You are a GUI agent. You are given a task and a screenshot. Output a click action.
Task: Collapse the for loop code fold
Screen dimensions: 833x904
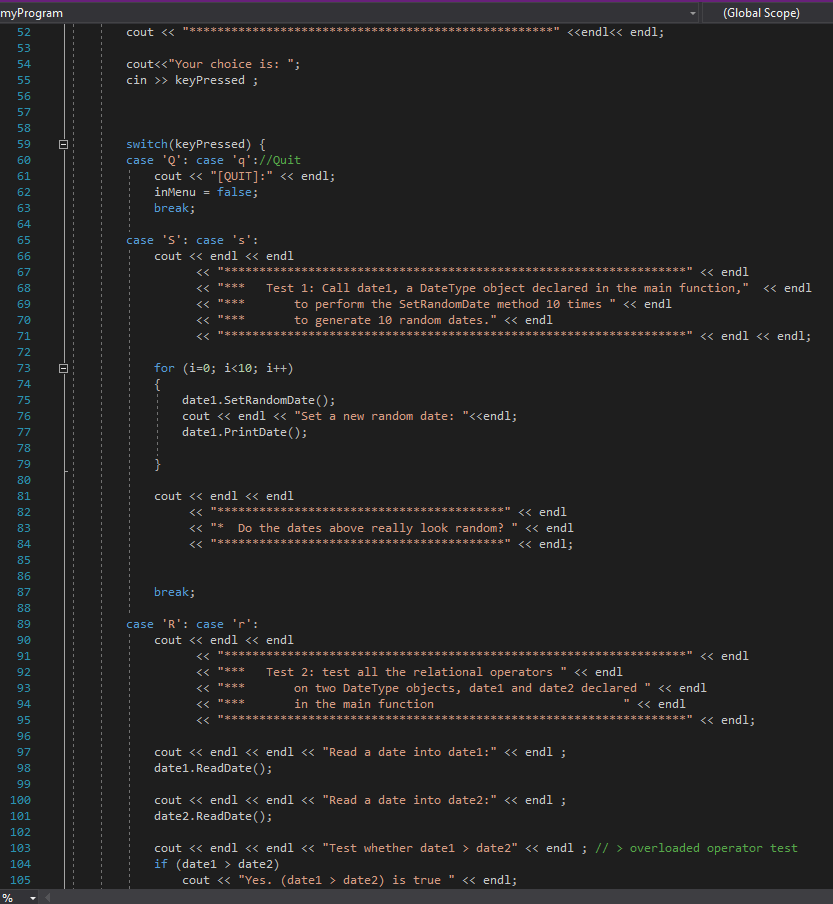[63, 368]
